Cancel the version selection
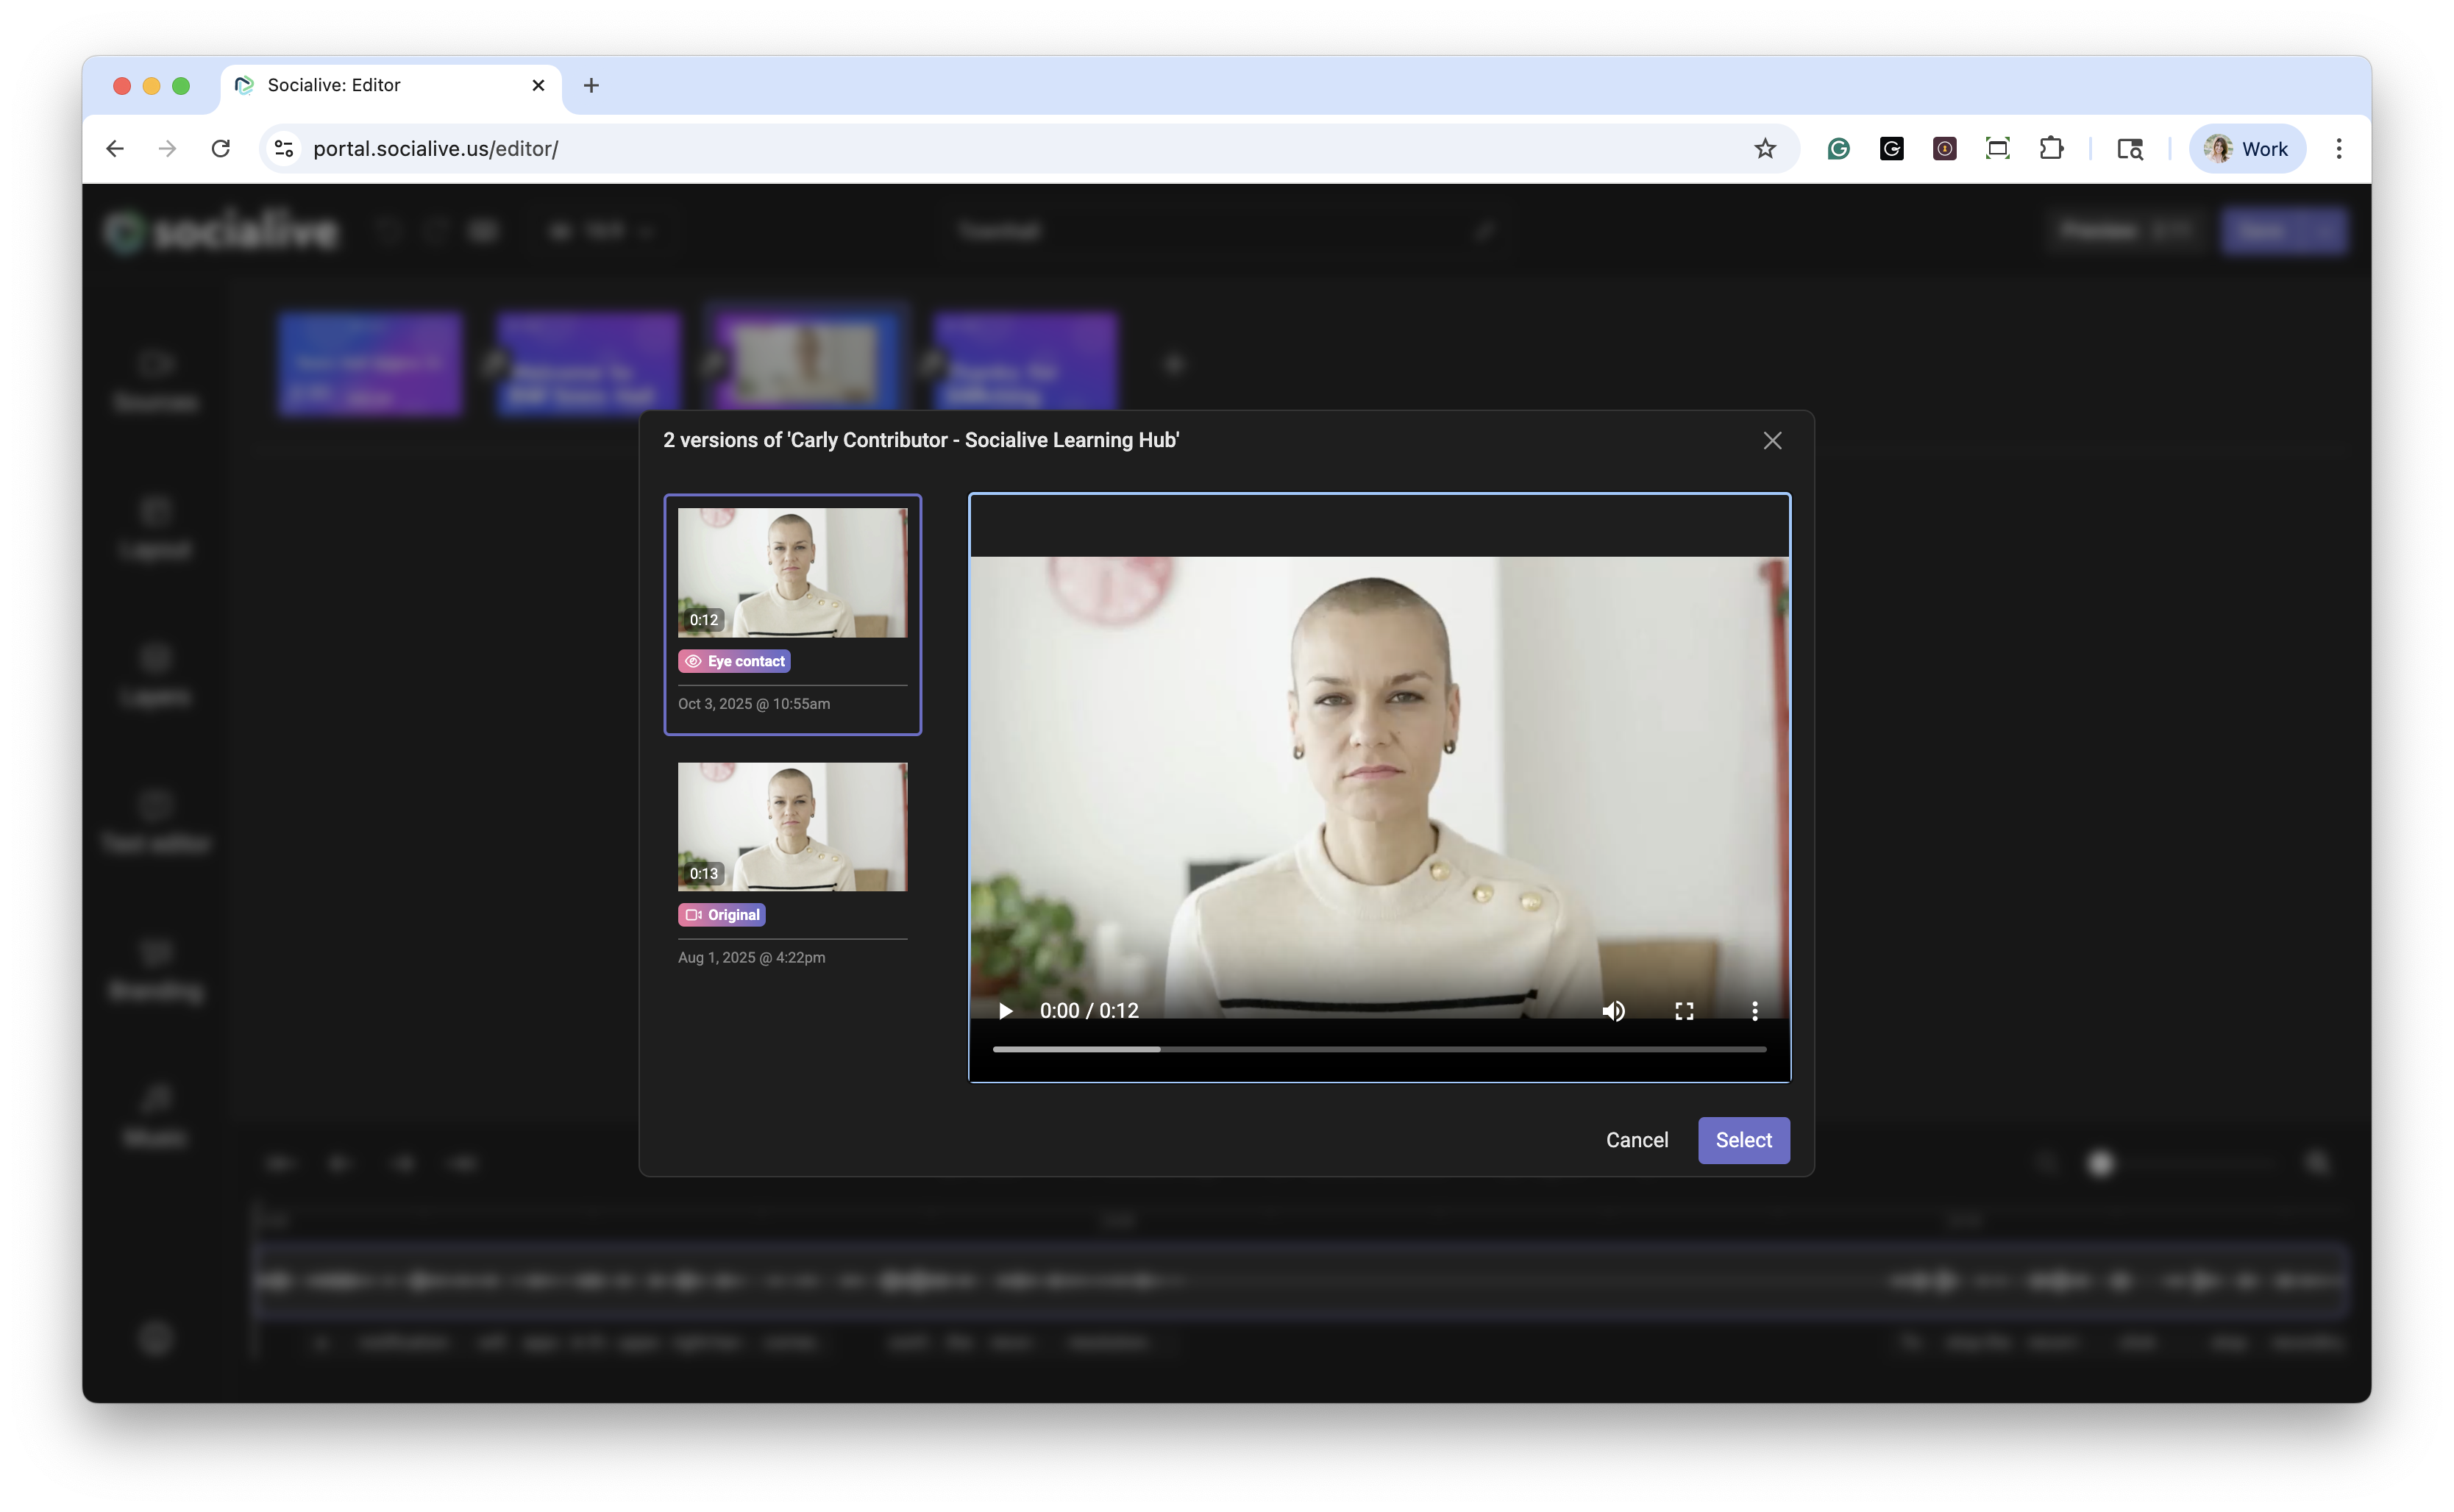Image resolution: width=2454 pixels, height=1512 pixels. point(1636,1140)
